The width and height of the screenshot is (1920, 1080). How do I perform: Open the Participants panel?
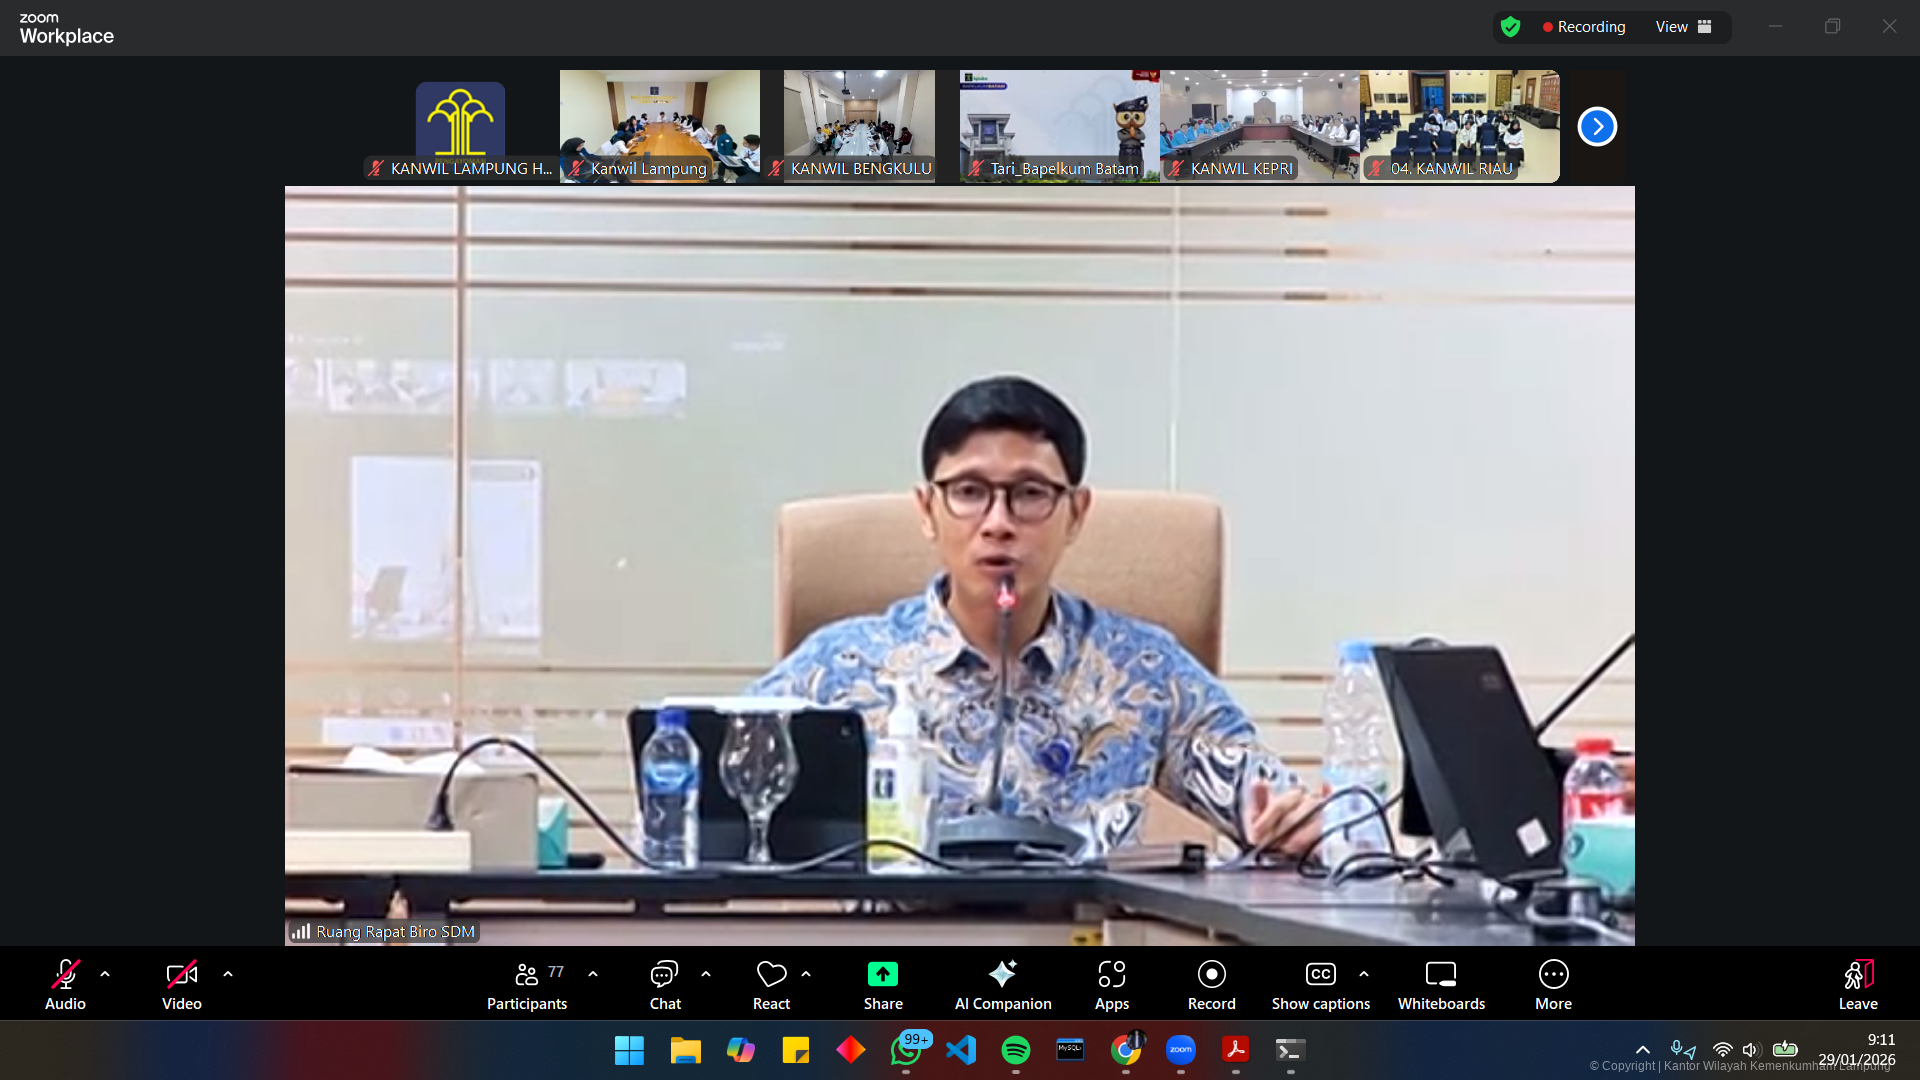coord(527,985)
